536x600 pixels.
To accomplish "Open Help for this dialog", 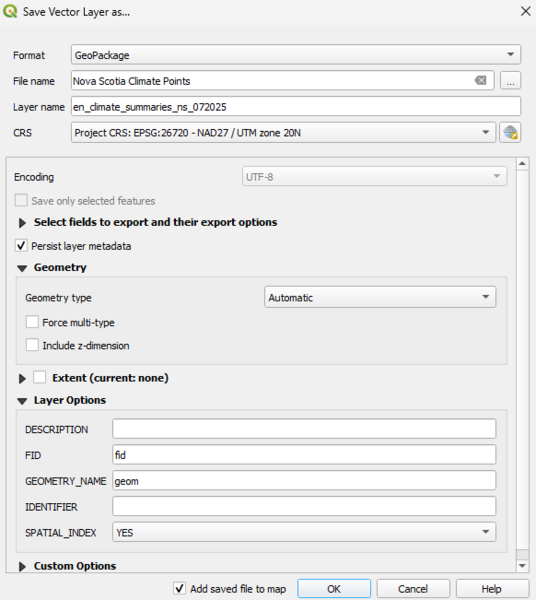I will click(492, 589).
